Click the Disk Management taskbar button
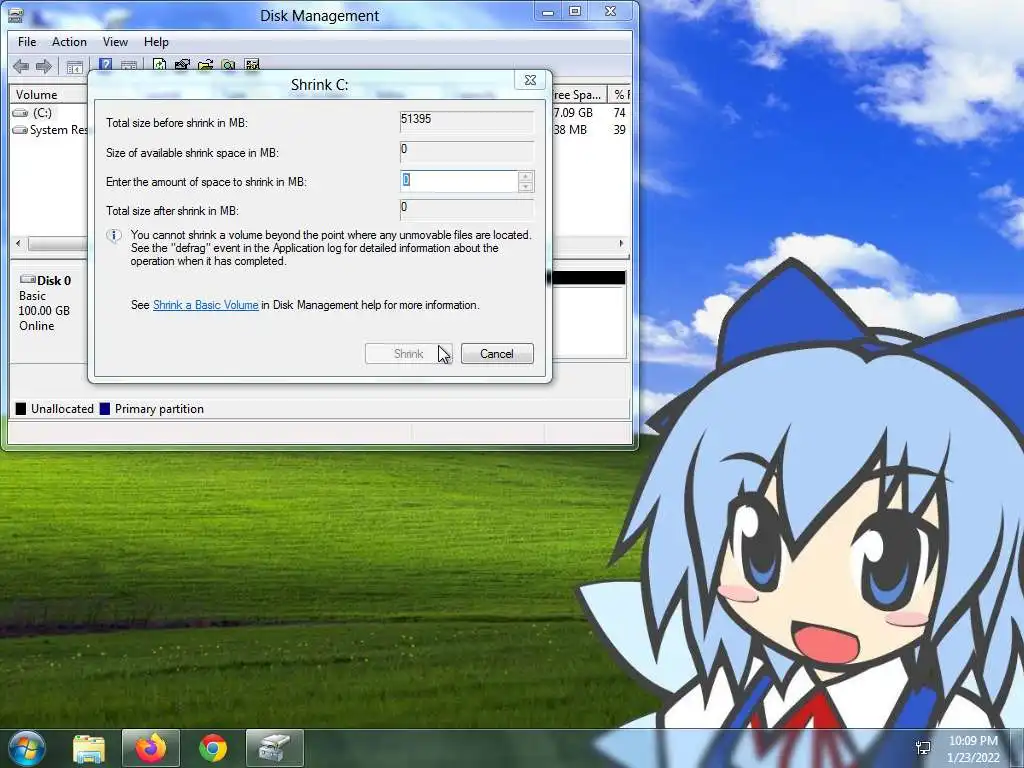1024x768 pixels. (x=275, y=748)
